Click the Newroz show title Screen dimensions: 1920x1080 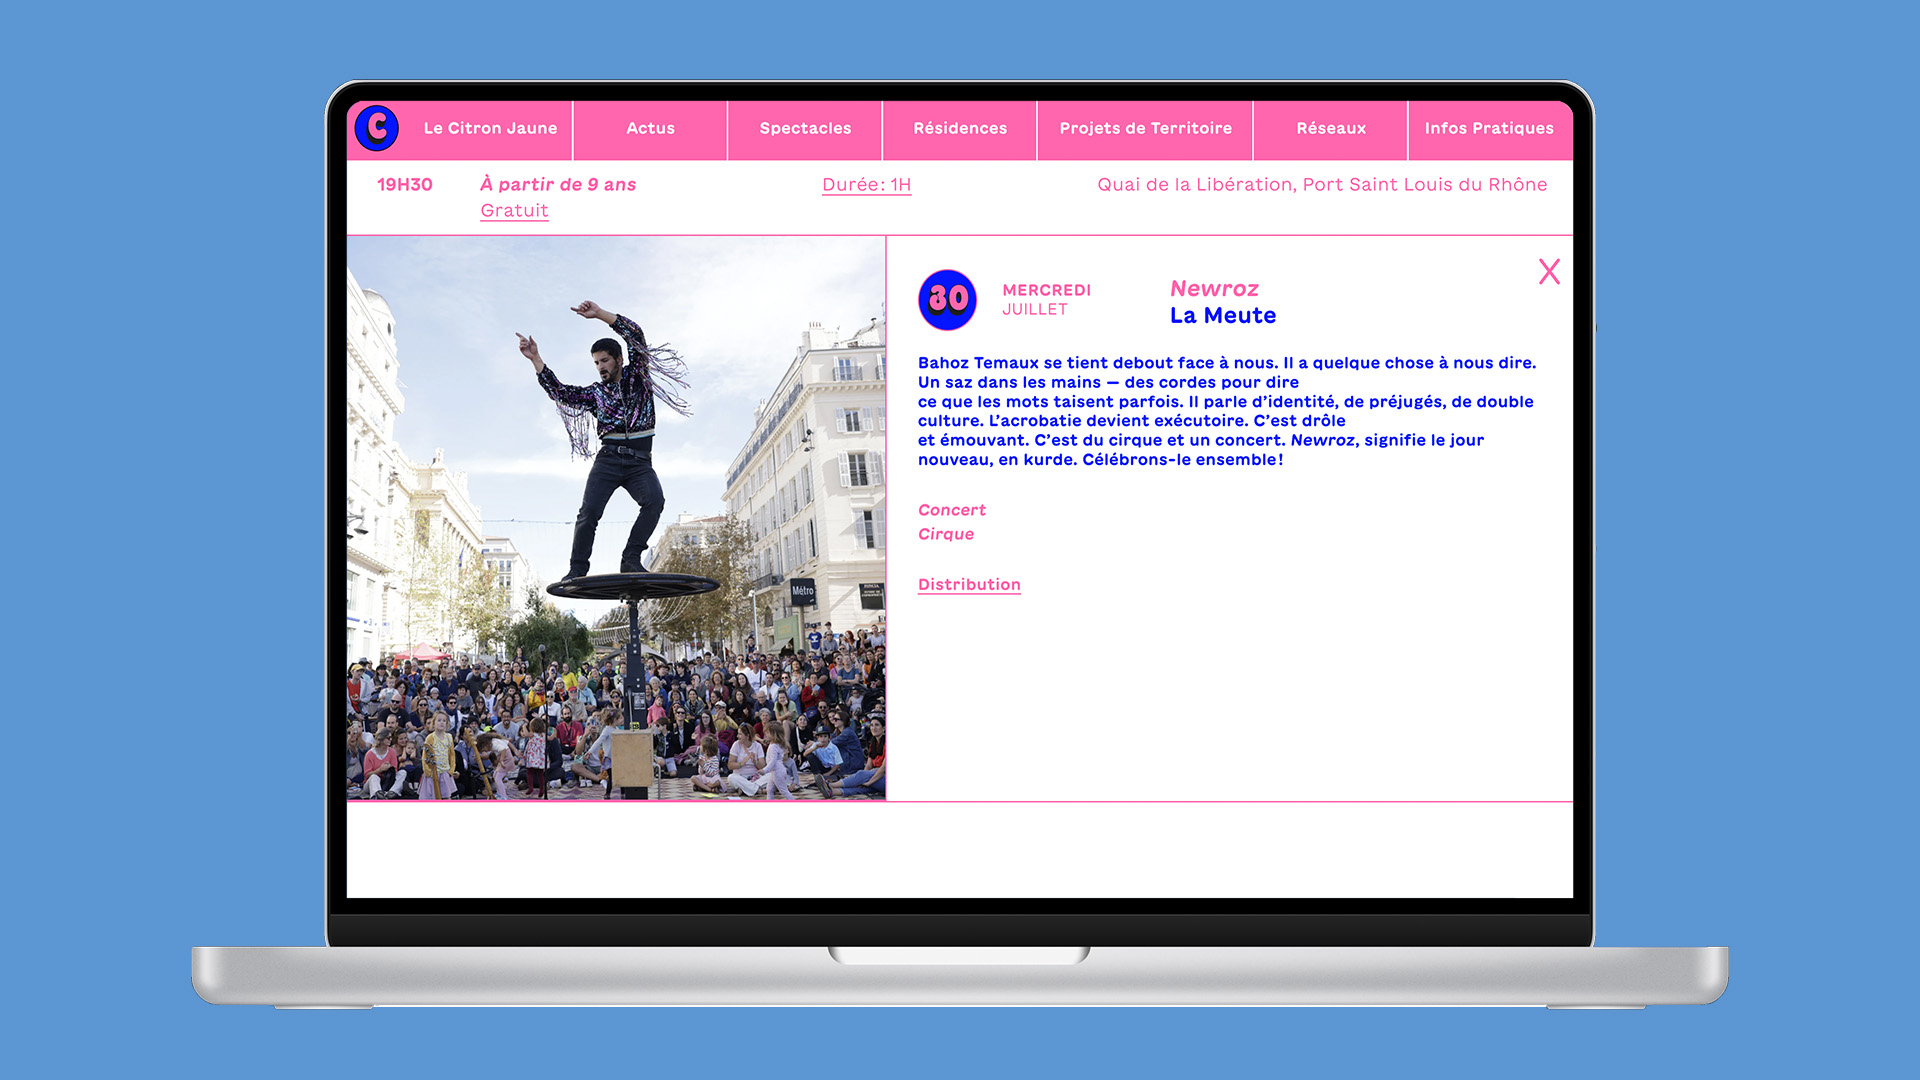[x=1214, y=288]
